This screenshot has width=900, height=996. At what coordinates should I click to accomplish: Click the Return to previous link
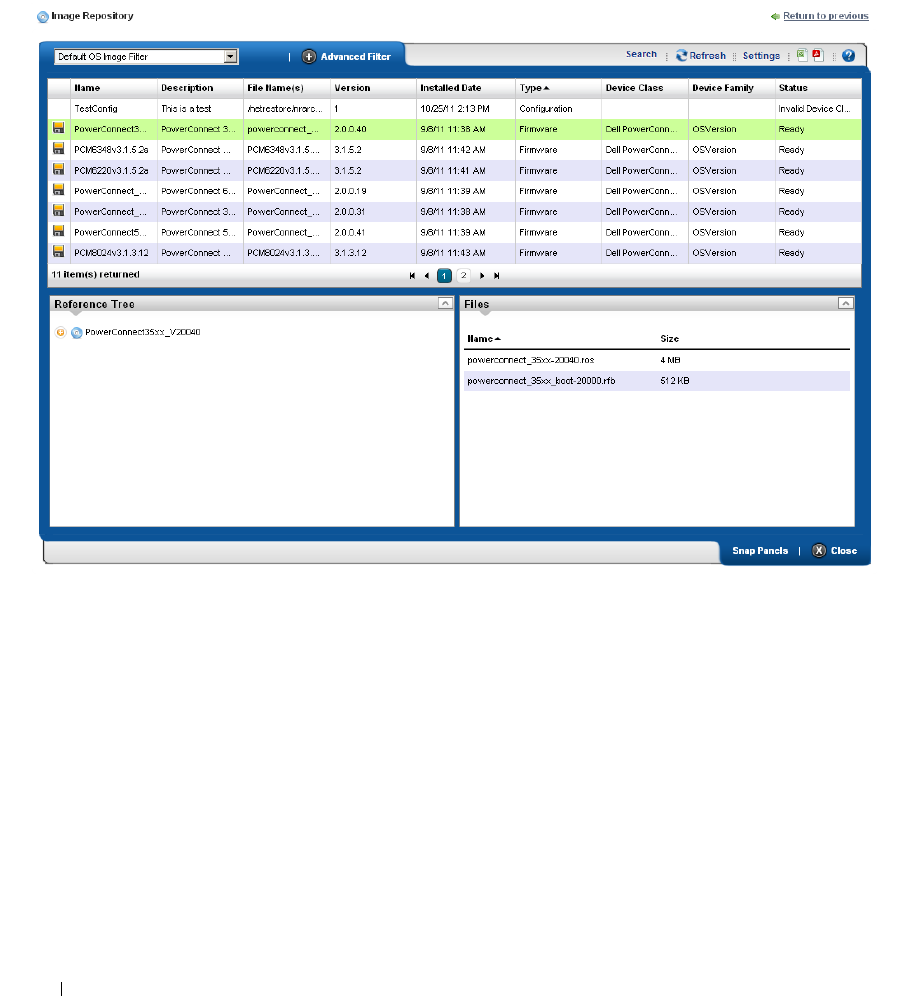[826, 16]
